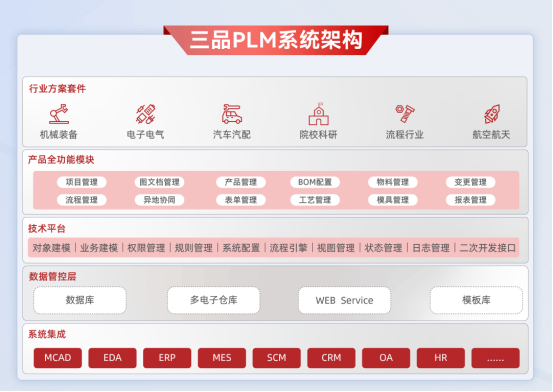Click the 数据库 box
Image resolution: width=553 pixels, height=392 pixels.
(x=80, y=300)
